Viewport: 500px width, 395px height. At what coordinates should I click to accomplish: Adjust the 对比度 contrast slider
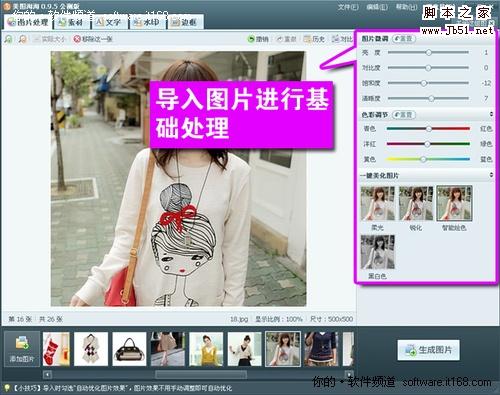click(428, 68)
